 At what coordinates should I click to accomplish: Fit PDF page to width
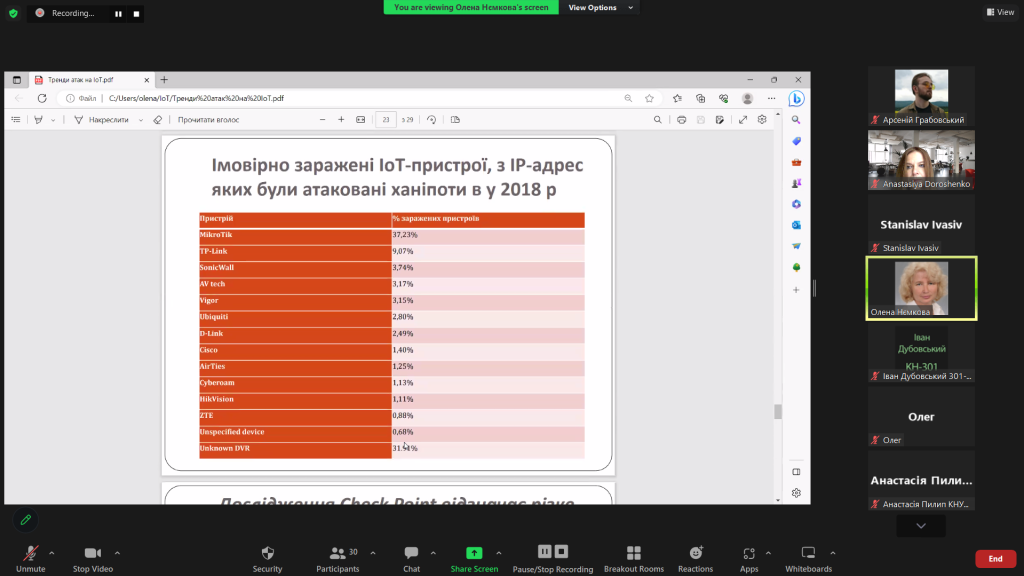pos(360,120)
